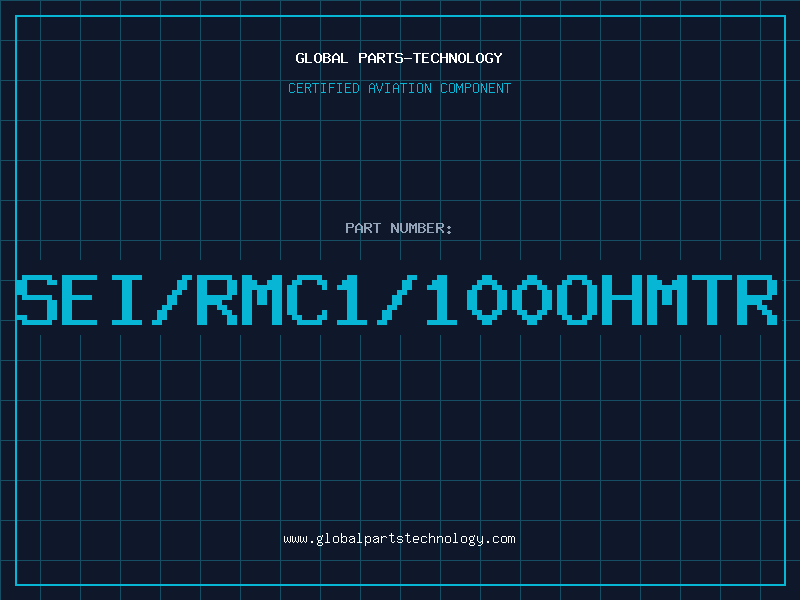
Task: Click the letter S starting the part number
Action: point(37,300)
